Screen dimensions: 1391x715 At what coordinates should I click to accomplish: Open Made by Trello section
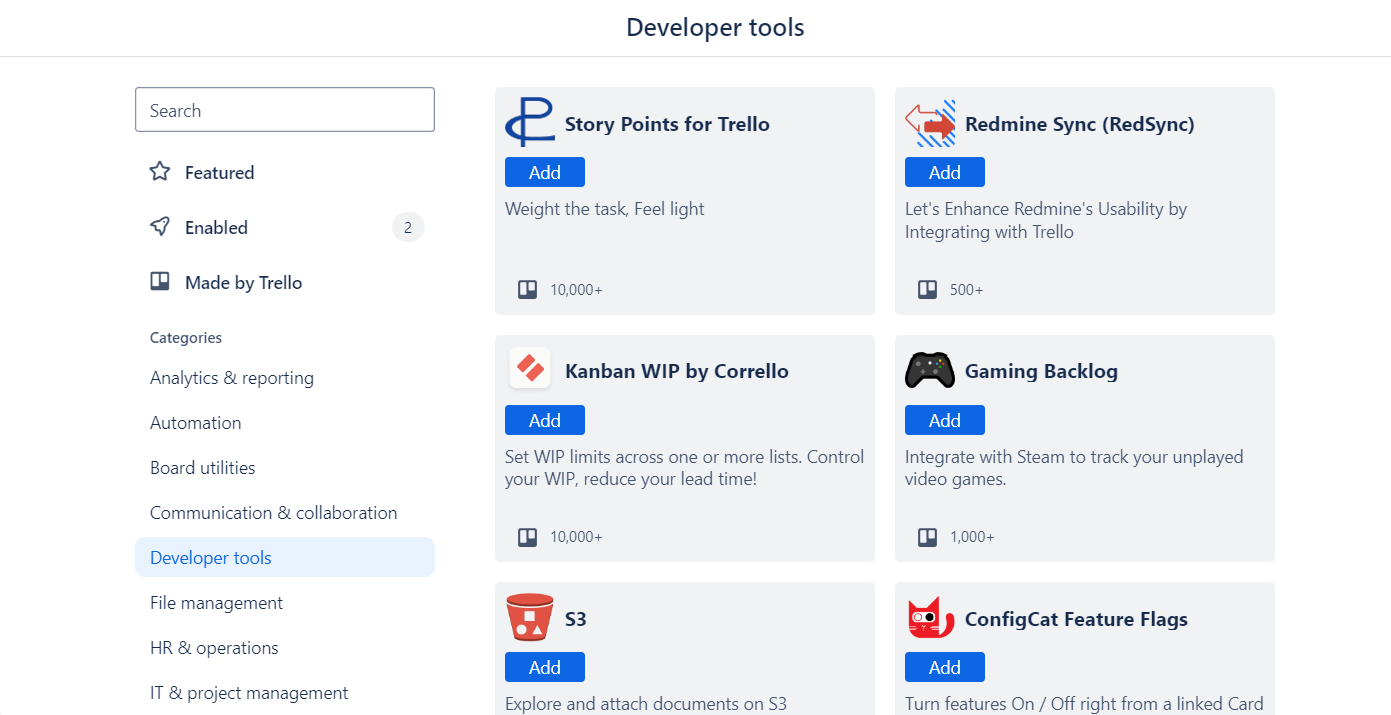click(285, 282)
